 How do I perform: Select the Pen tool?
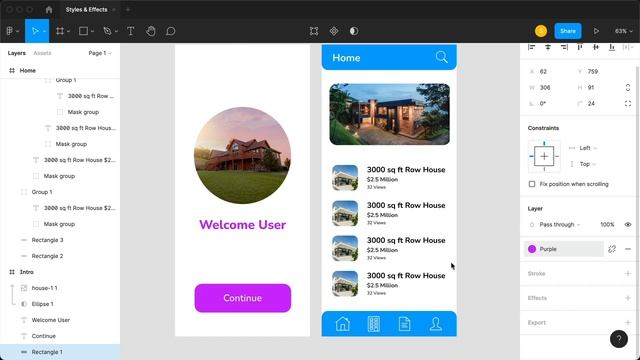point(107,31)
